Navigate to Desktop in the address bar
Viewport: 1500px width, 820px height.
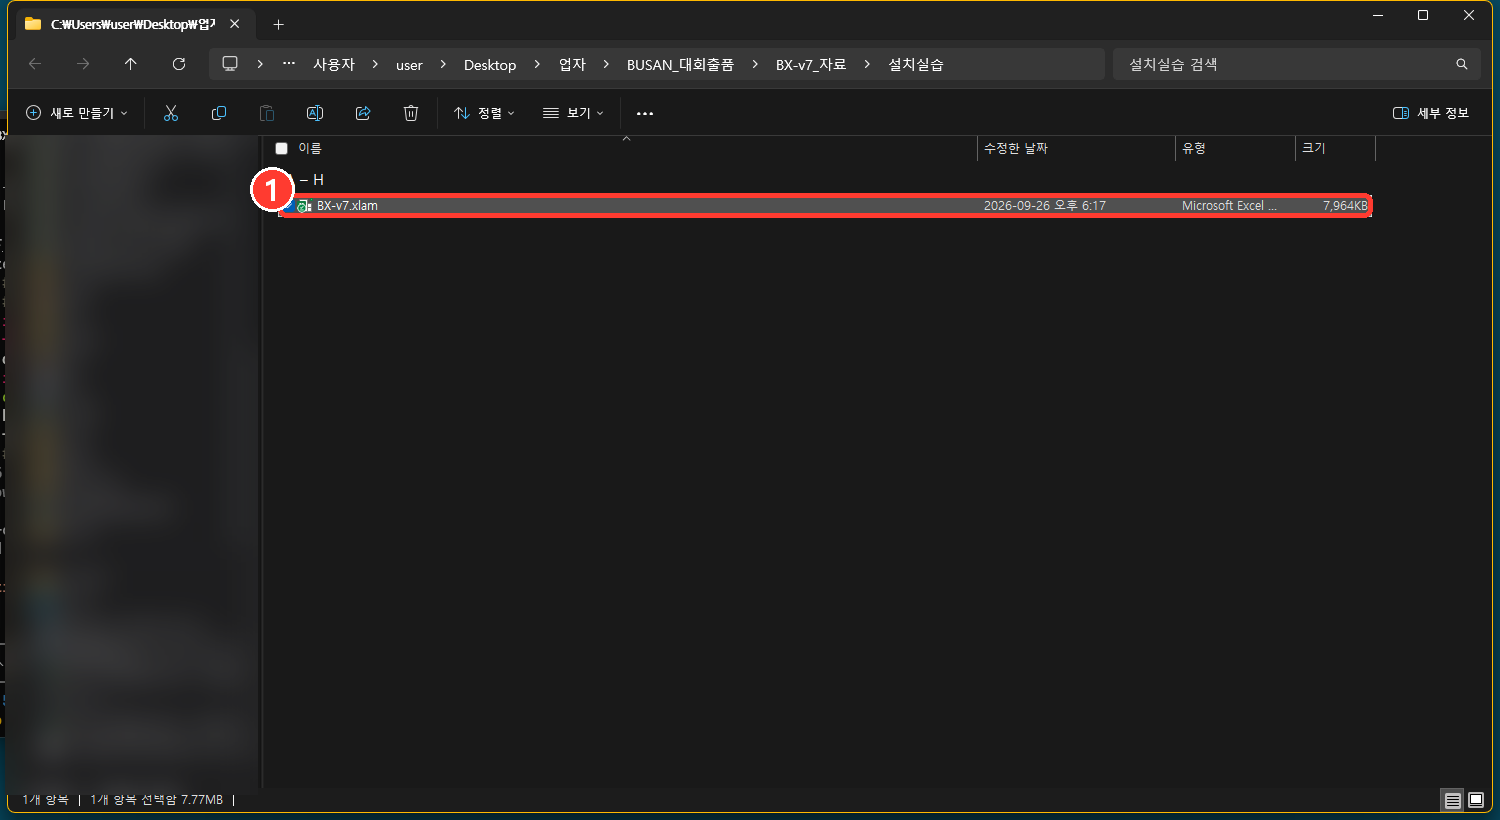tap(490, 64)
